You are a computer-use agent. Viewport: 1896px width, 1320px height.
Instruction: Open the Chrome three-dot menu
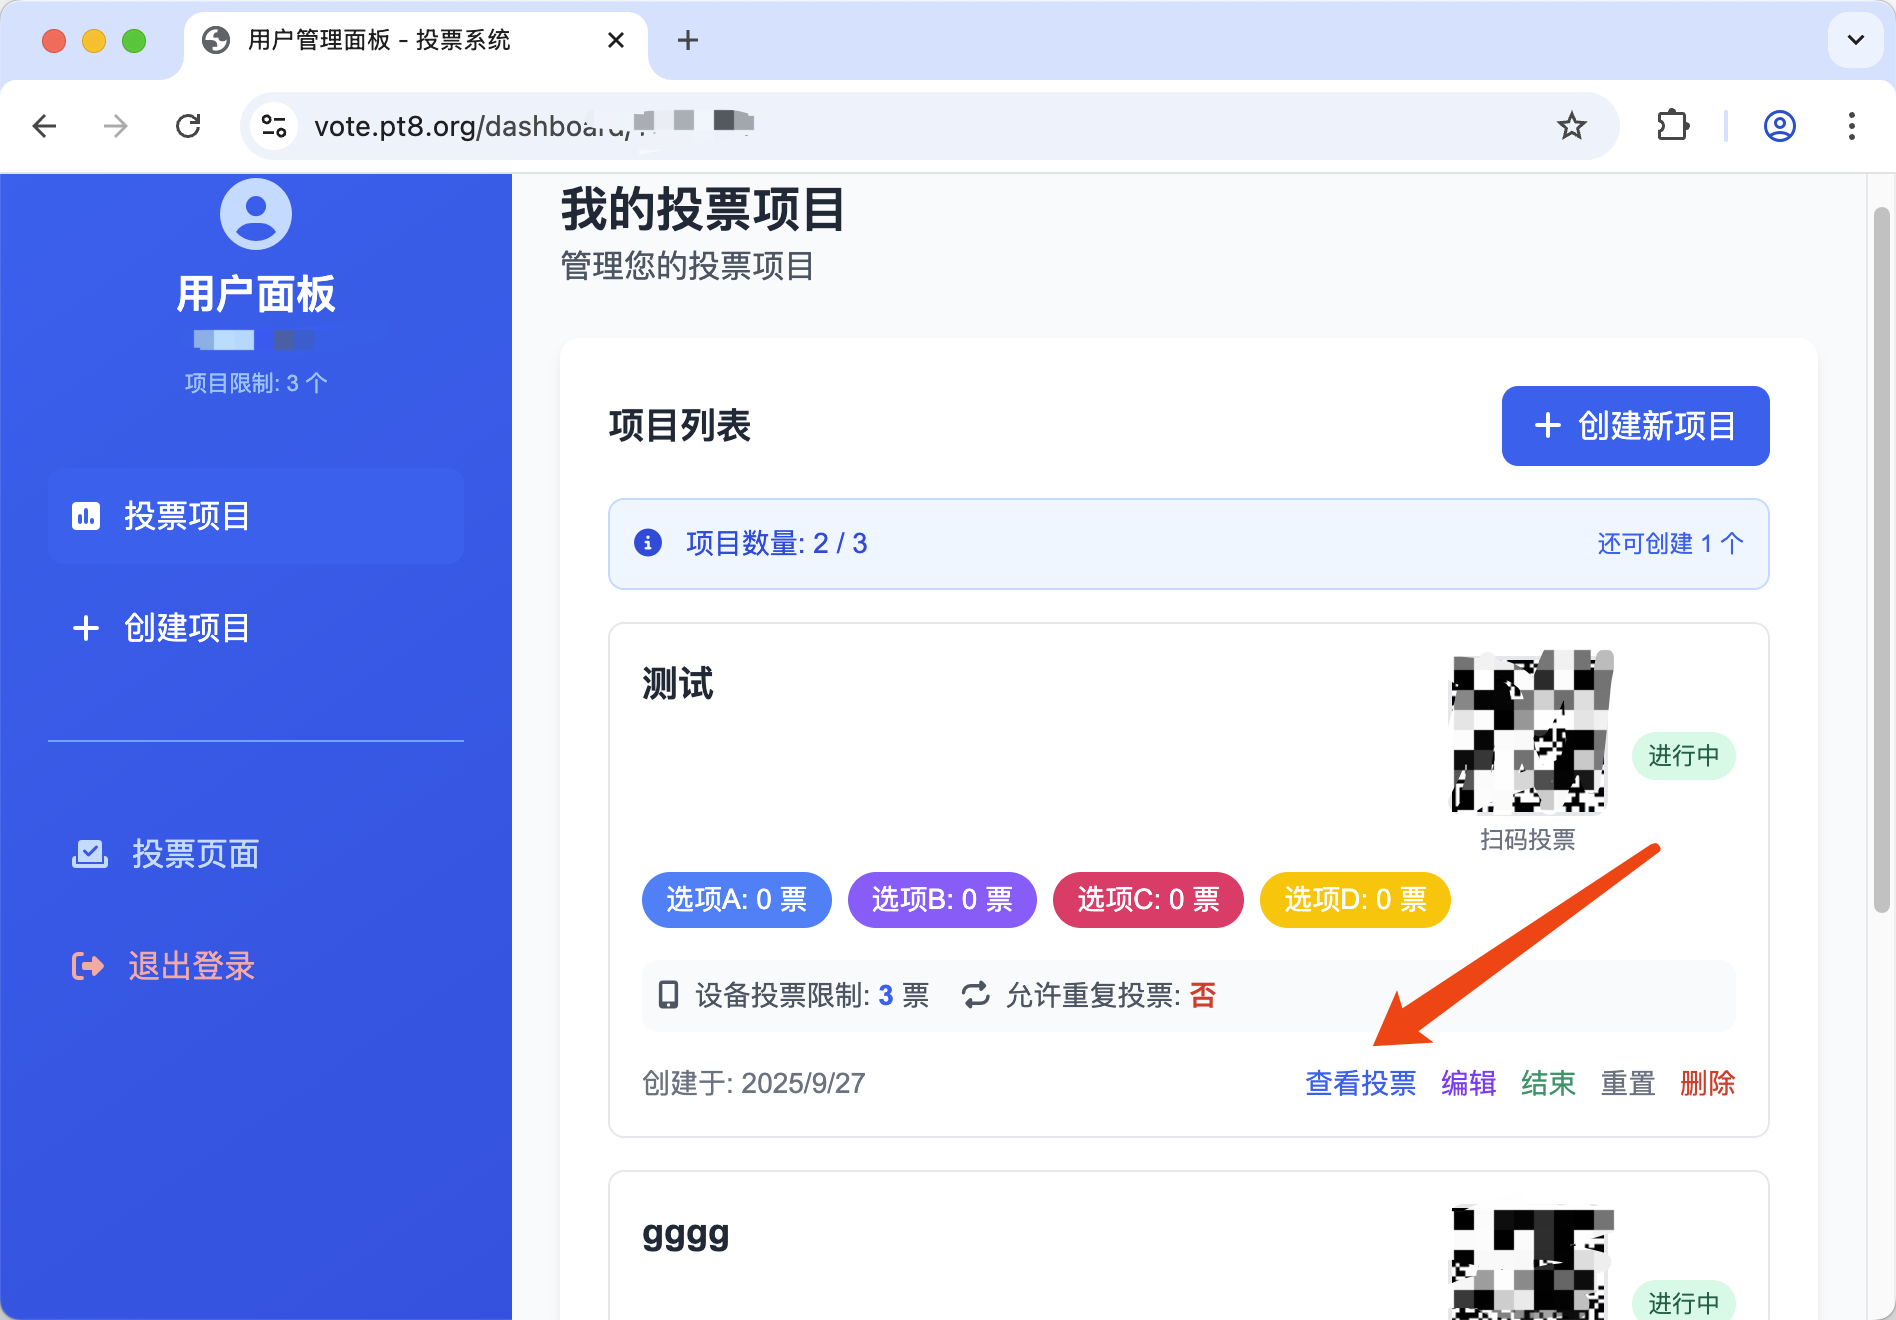point(1853,126)
